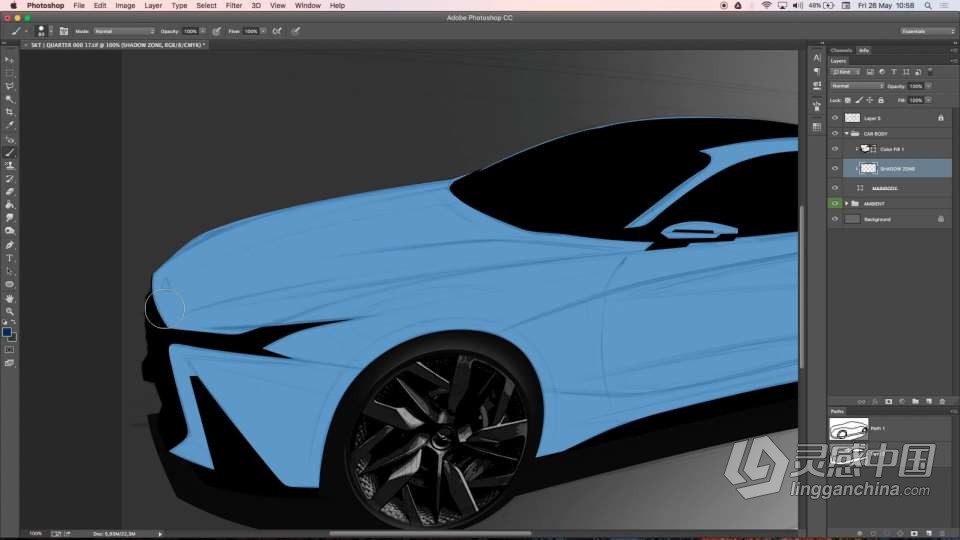This screenshot has width=960, height=540.
Task: Select the Color Fill 1 layer
Action: coord(891,149)
